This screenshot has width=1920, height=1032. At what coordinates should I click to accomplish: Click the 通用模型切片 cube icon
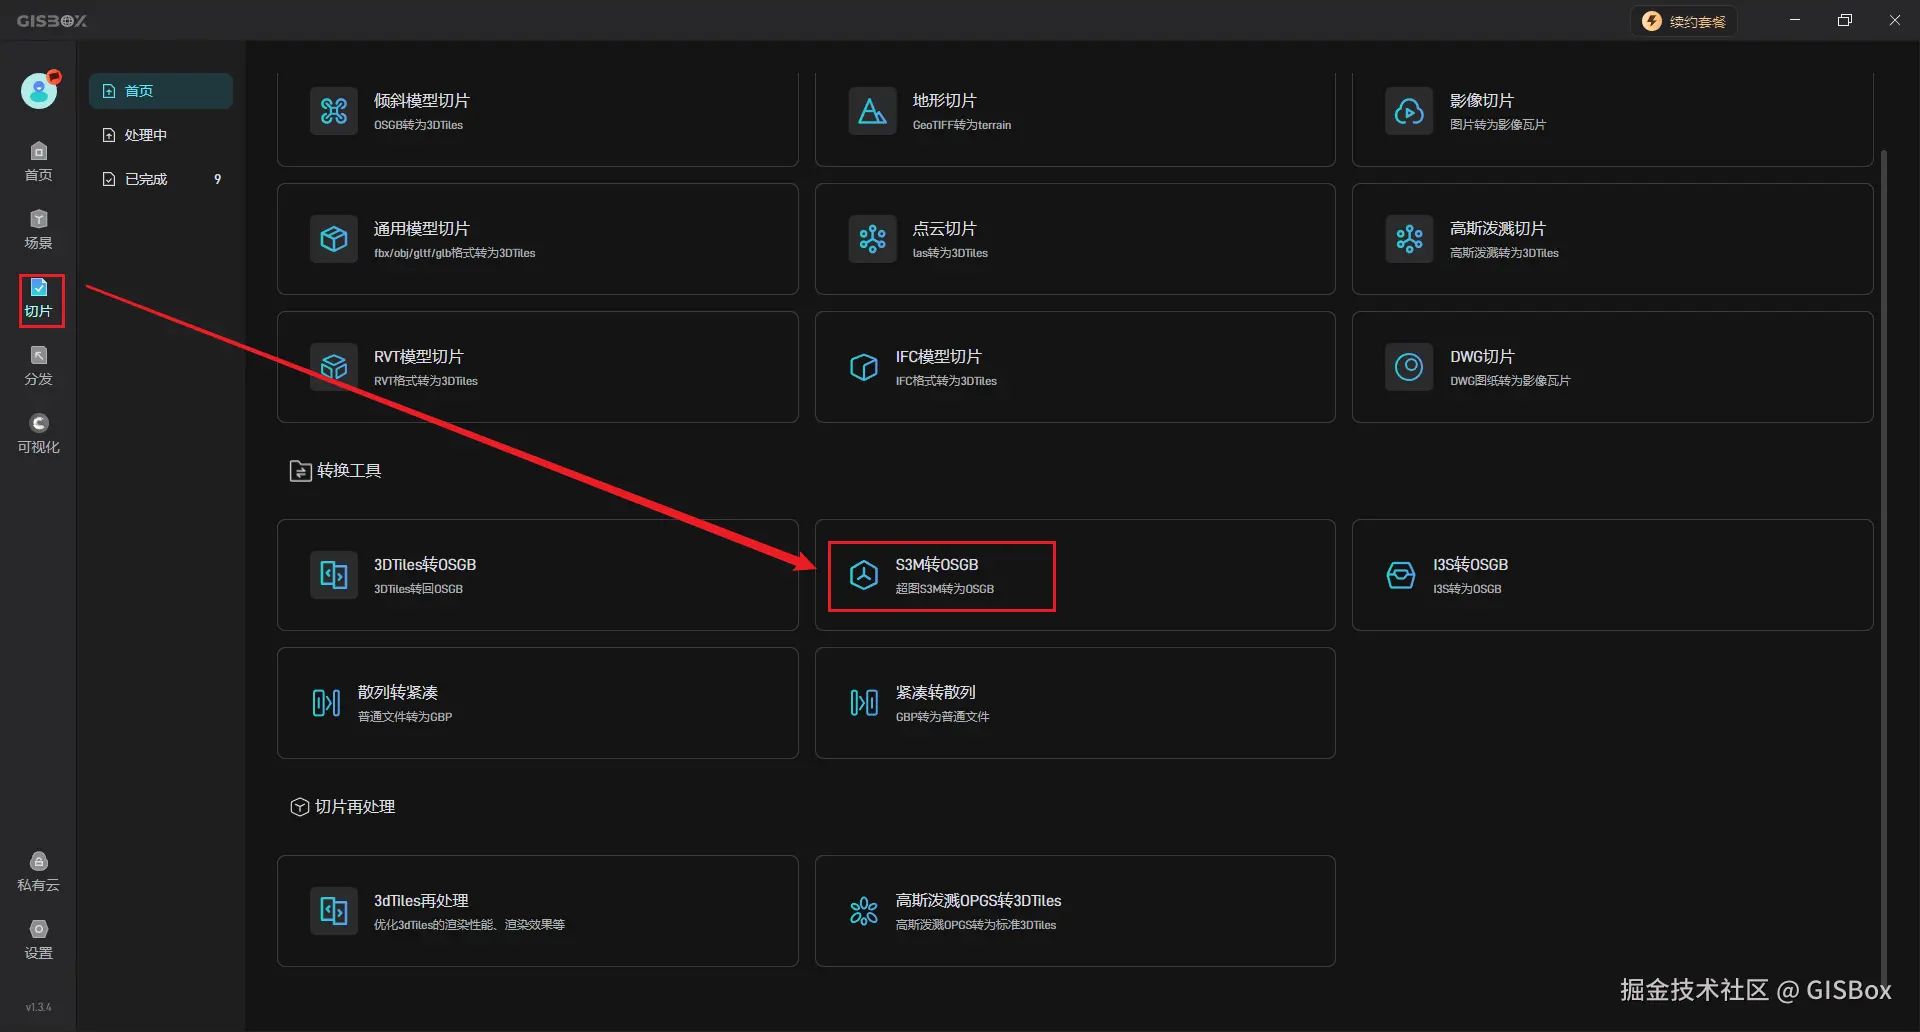(334, 239)
